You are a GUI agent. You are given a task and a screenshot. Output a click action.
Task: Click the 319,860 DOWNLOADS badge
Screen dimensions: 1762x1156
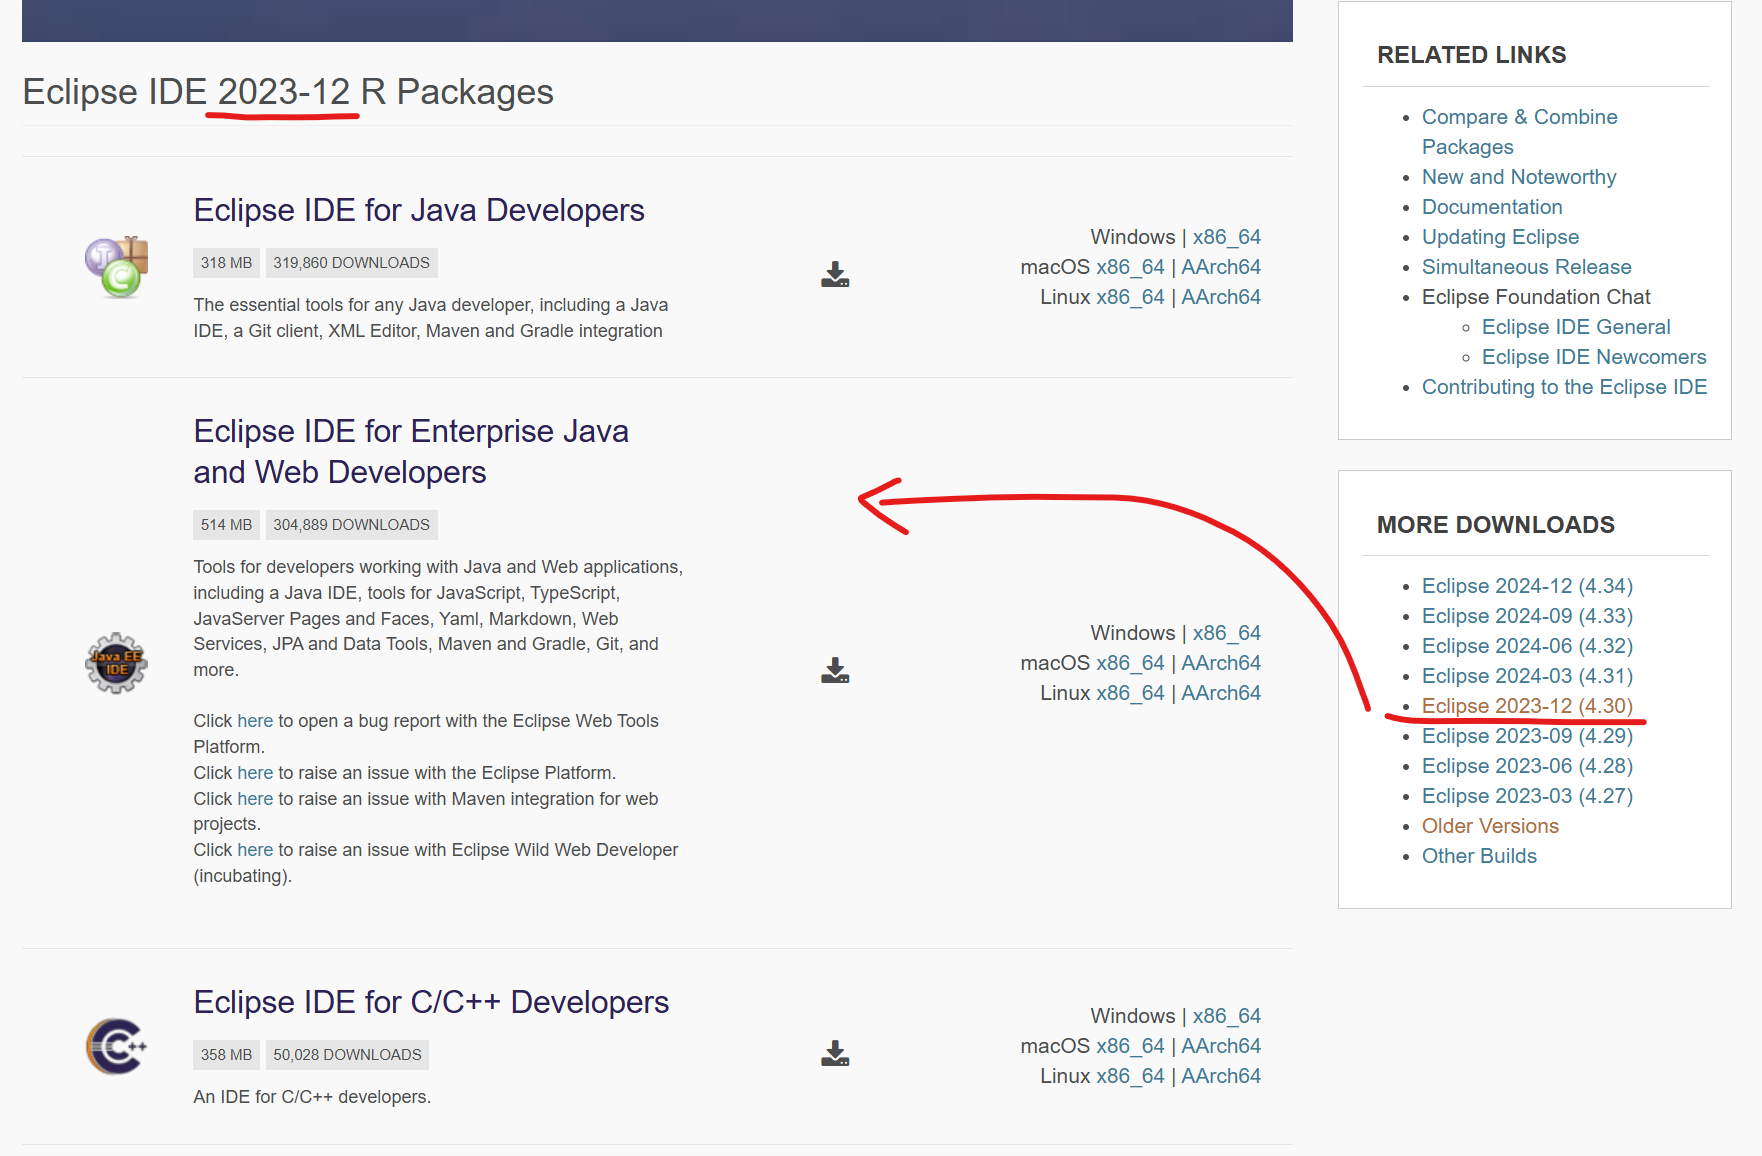[x=351, y=263]
